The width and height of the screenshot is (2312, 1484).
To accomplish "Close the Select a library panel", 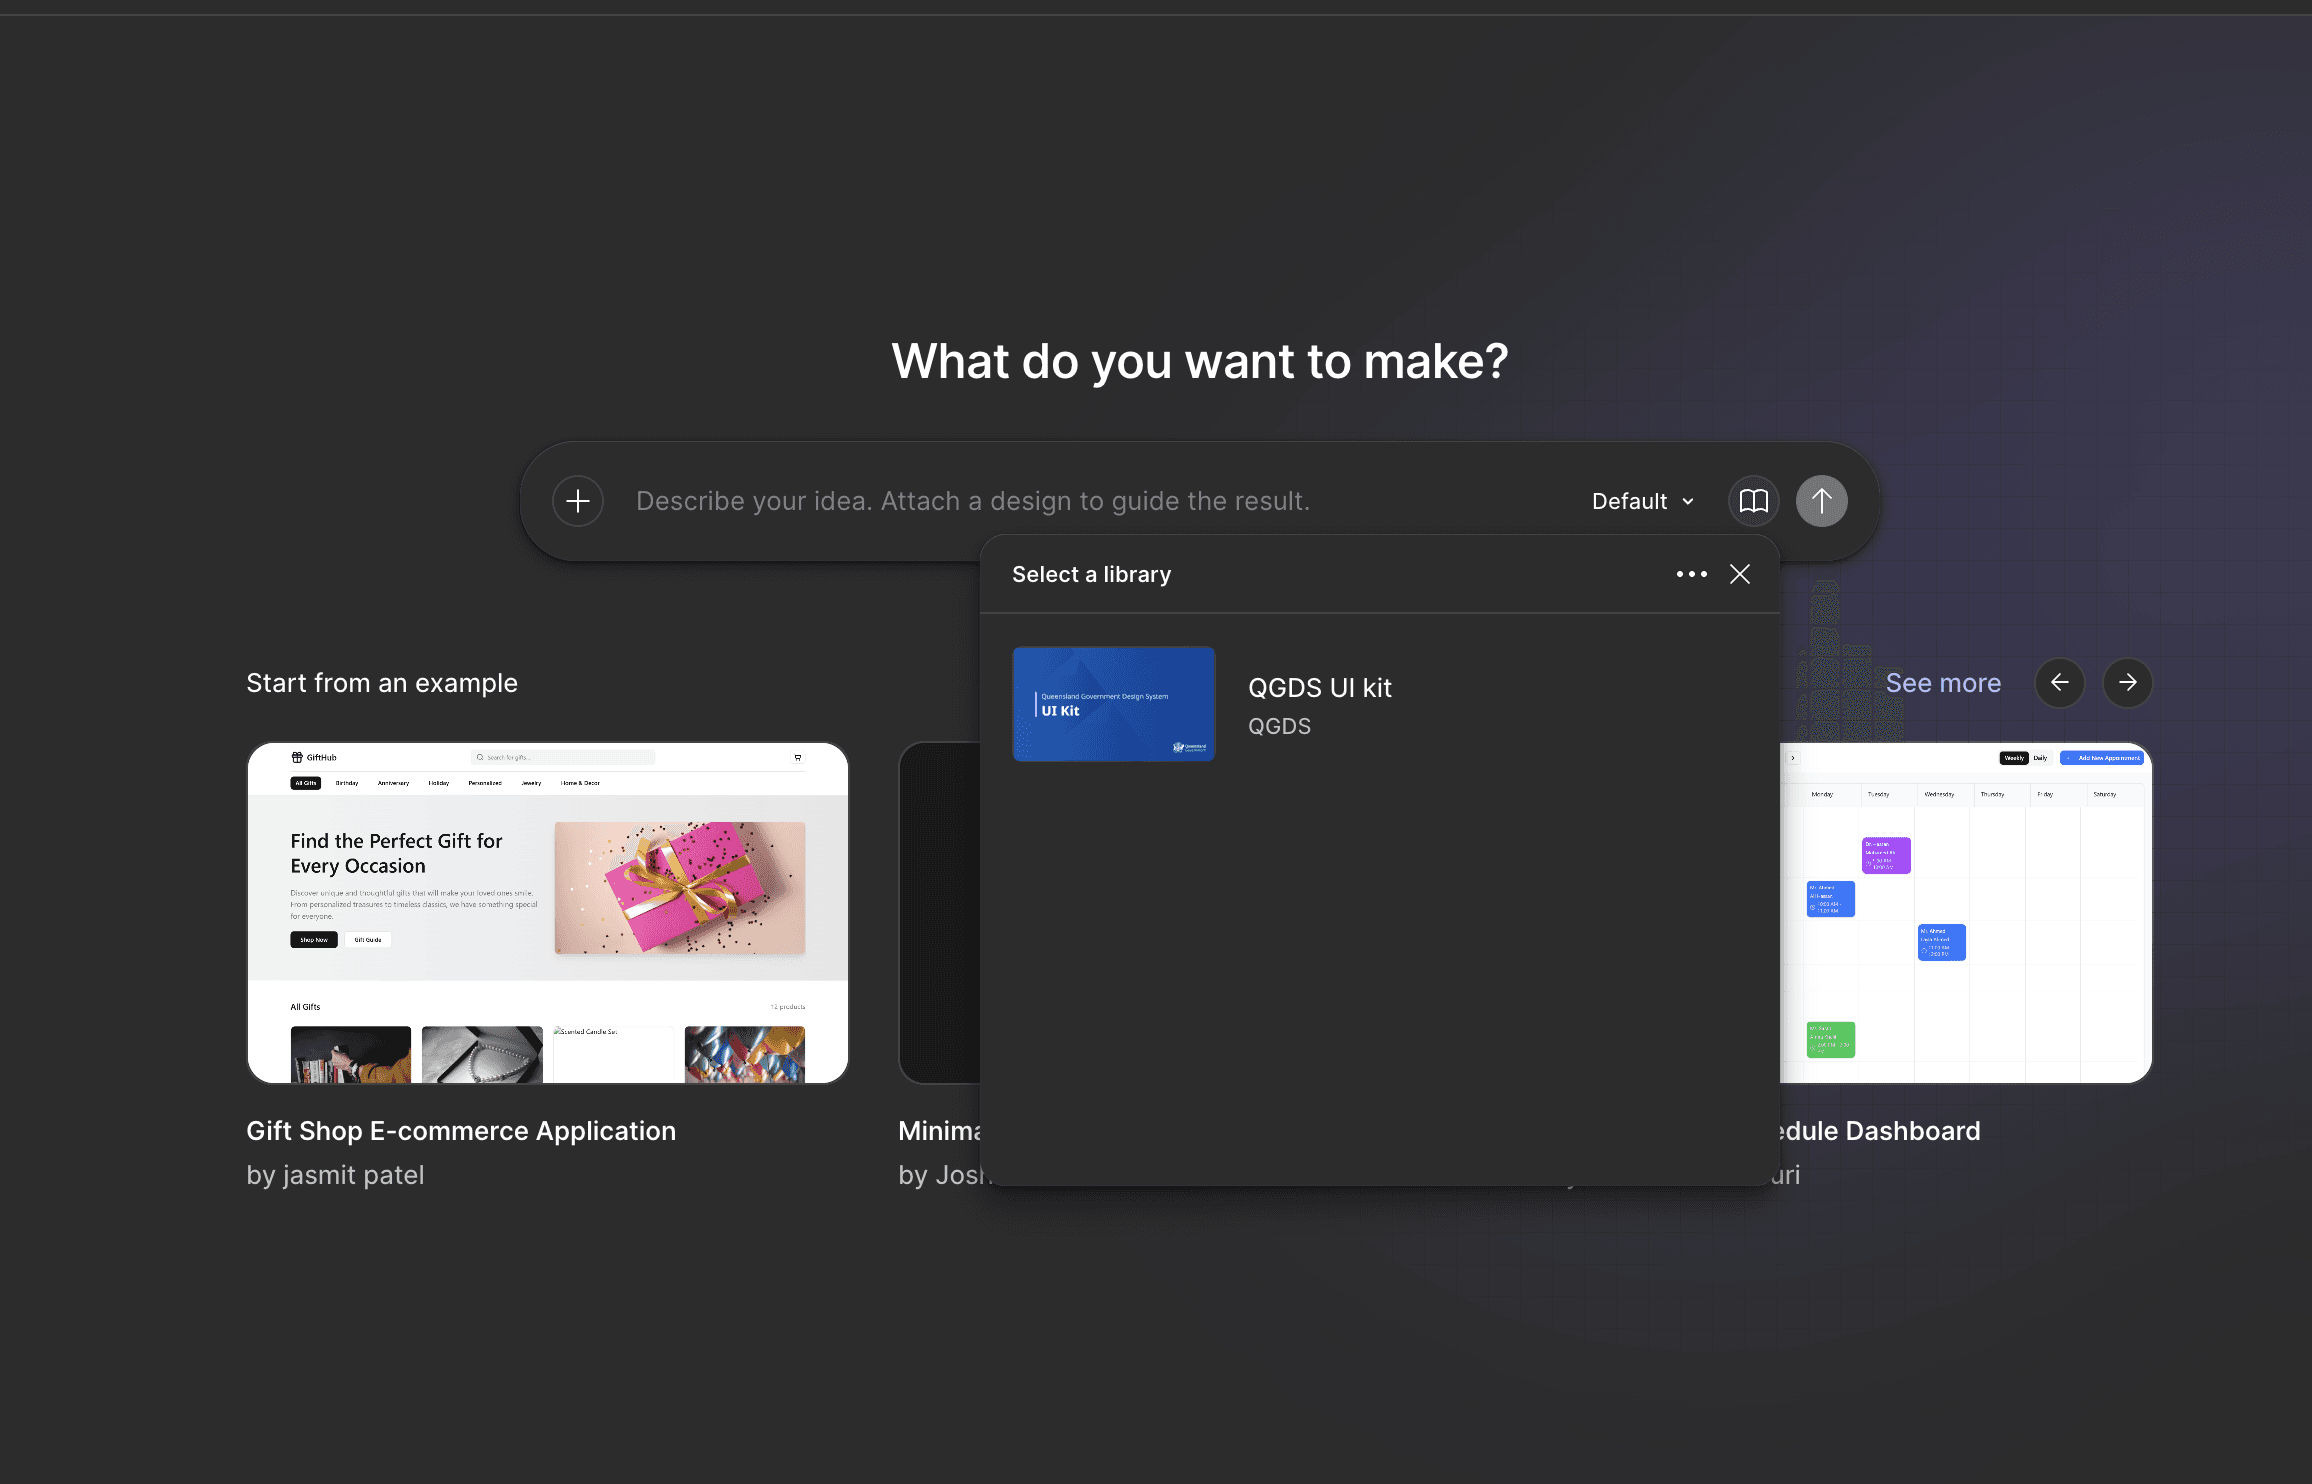I will tap(1740, 574).
